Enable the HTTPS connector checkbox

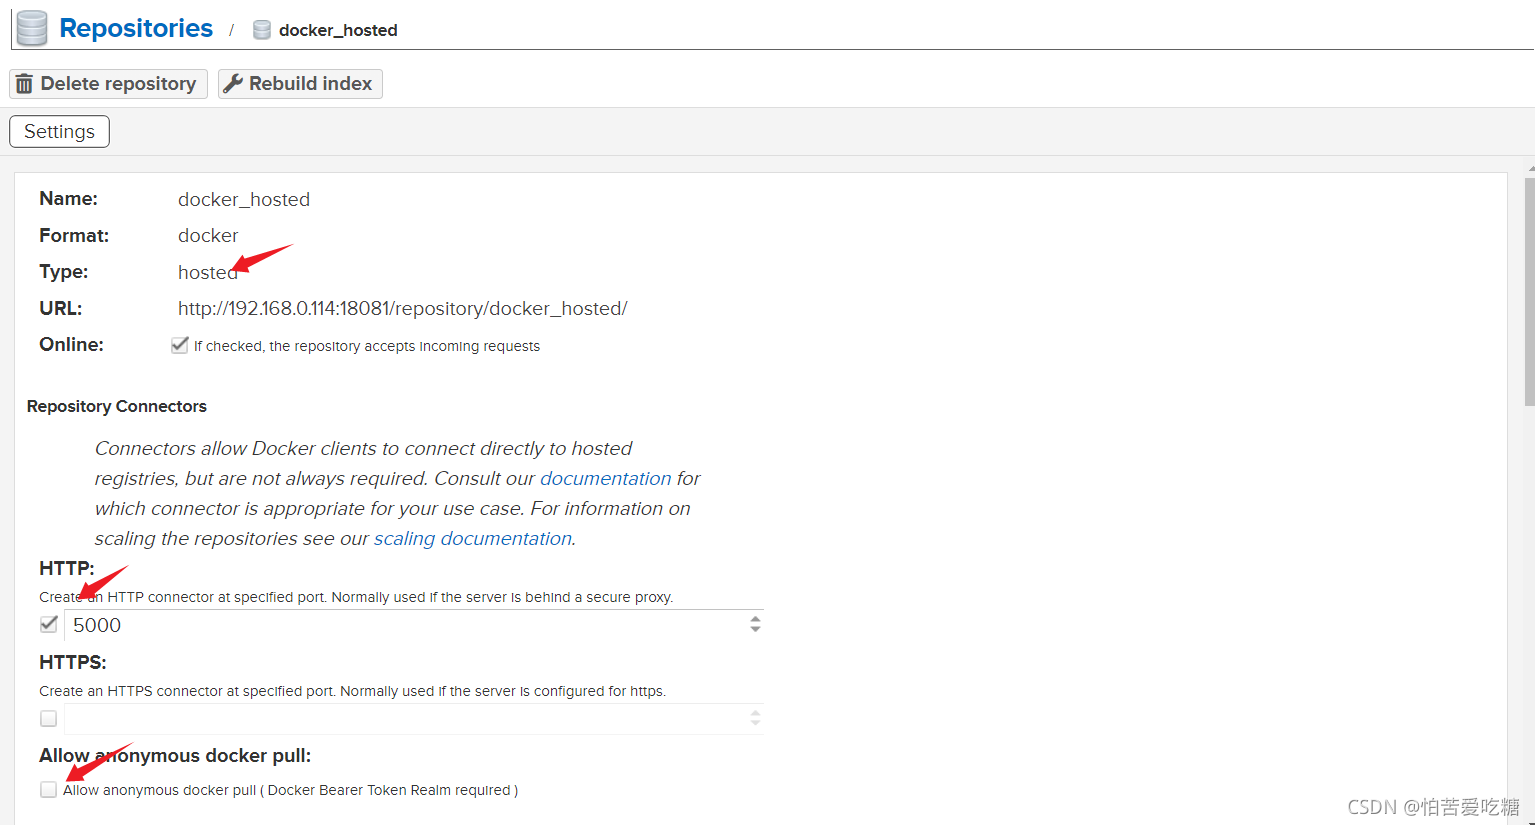[48, 718]
